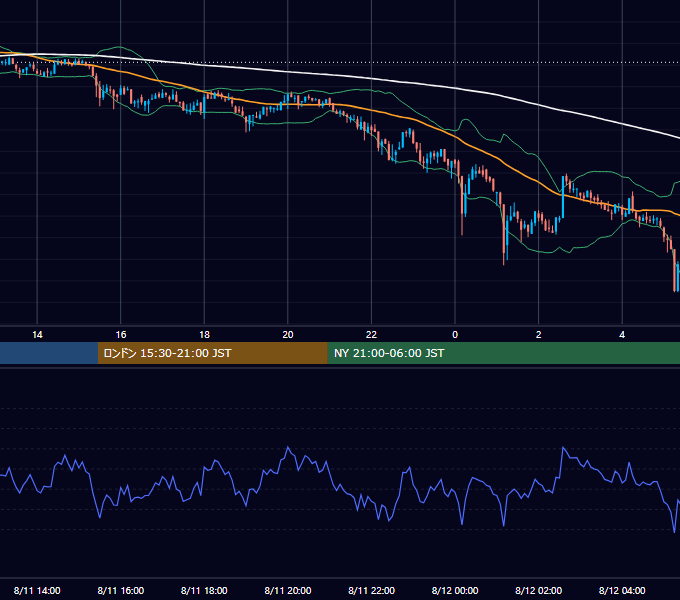
Task: Click the 8/11 14:00 time label
Action: (37, 590)
